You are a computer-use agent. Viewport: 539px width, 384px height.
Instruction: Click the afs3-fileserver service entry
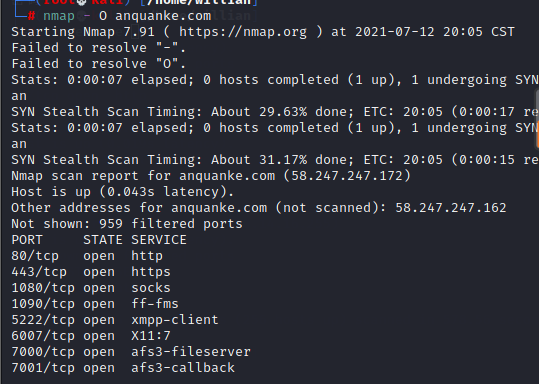[x=191, y=352]
